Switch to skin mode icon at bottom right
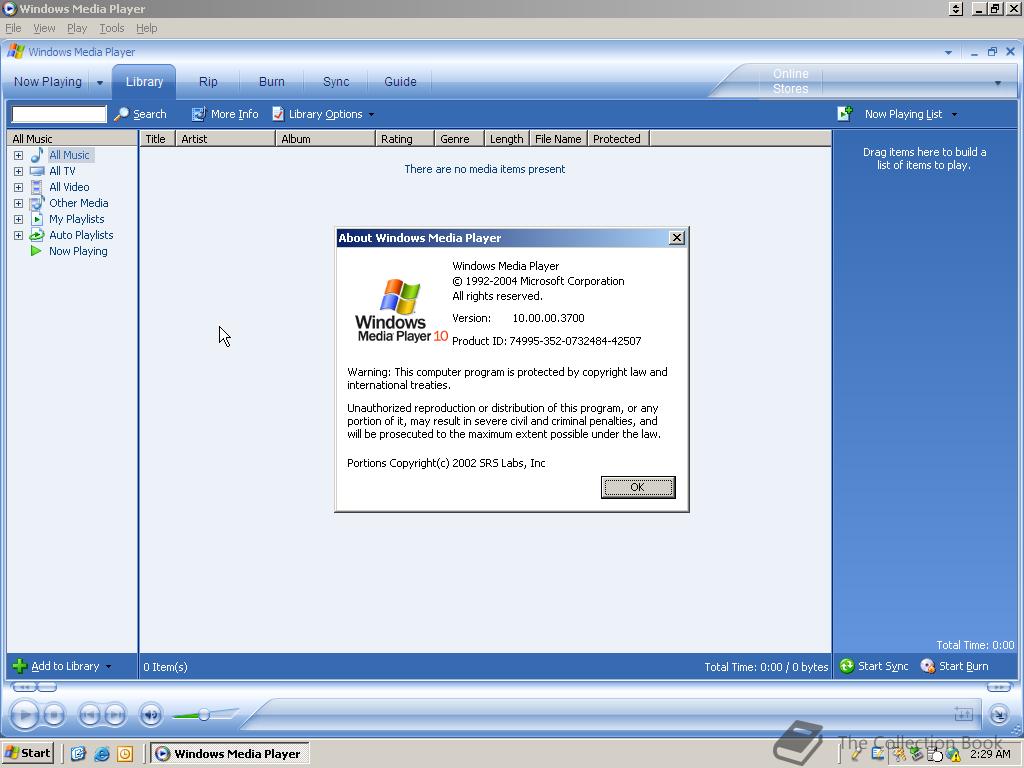The image size is (1024, 768). [999, 715]
